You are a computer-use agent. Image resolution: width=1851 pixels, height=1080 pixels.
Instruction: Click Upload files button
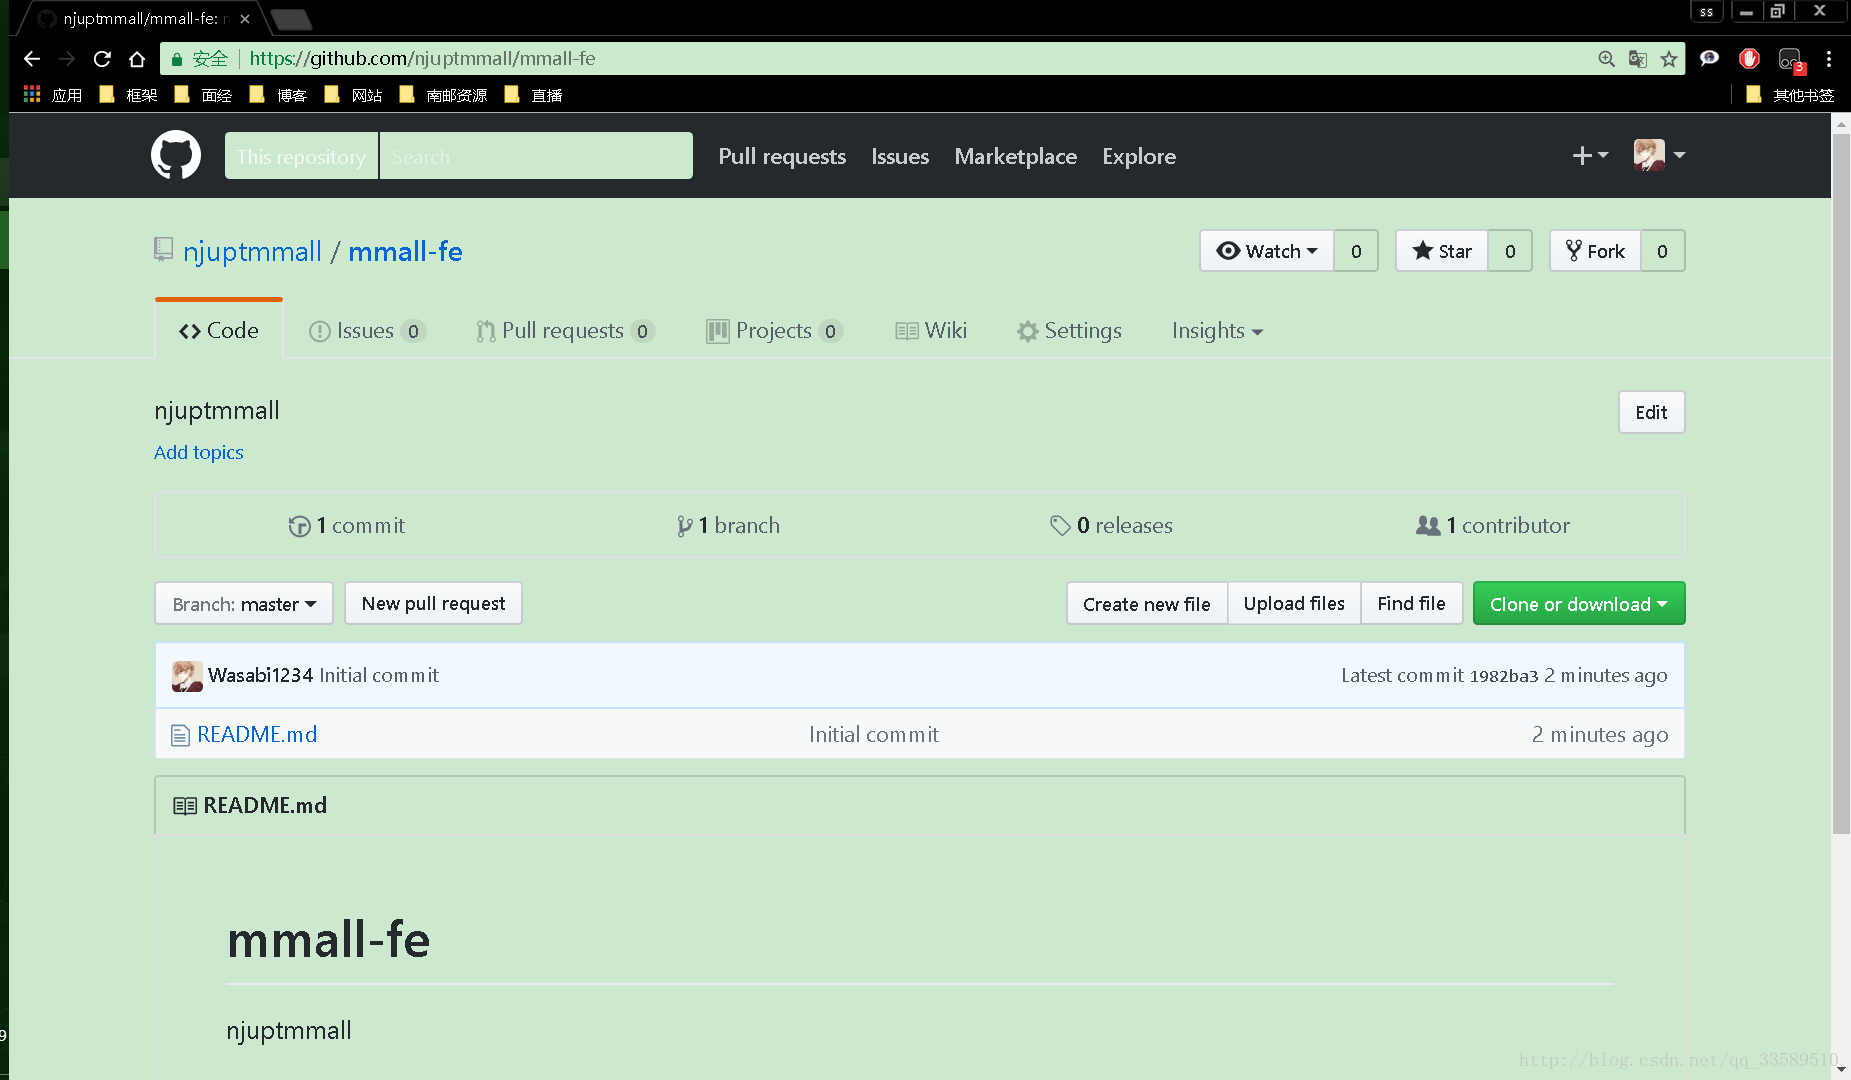pos(1294,604)
